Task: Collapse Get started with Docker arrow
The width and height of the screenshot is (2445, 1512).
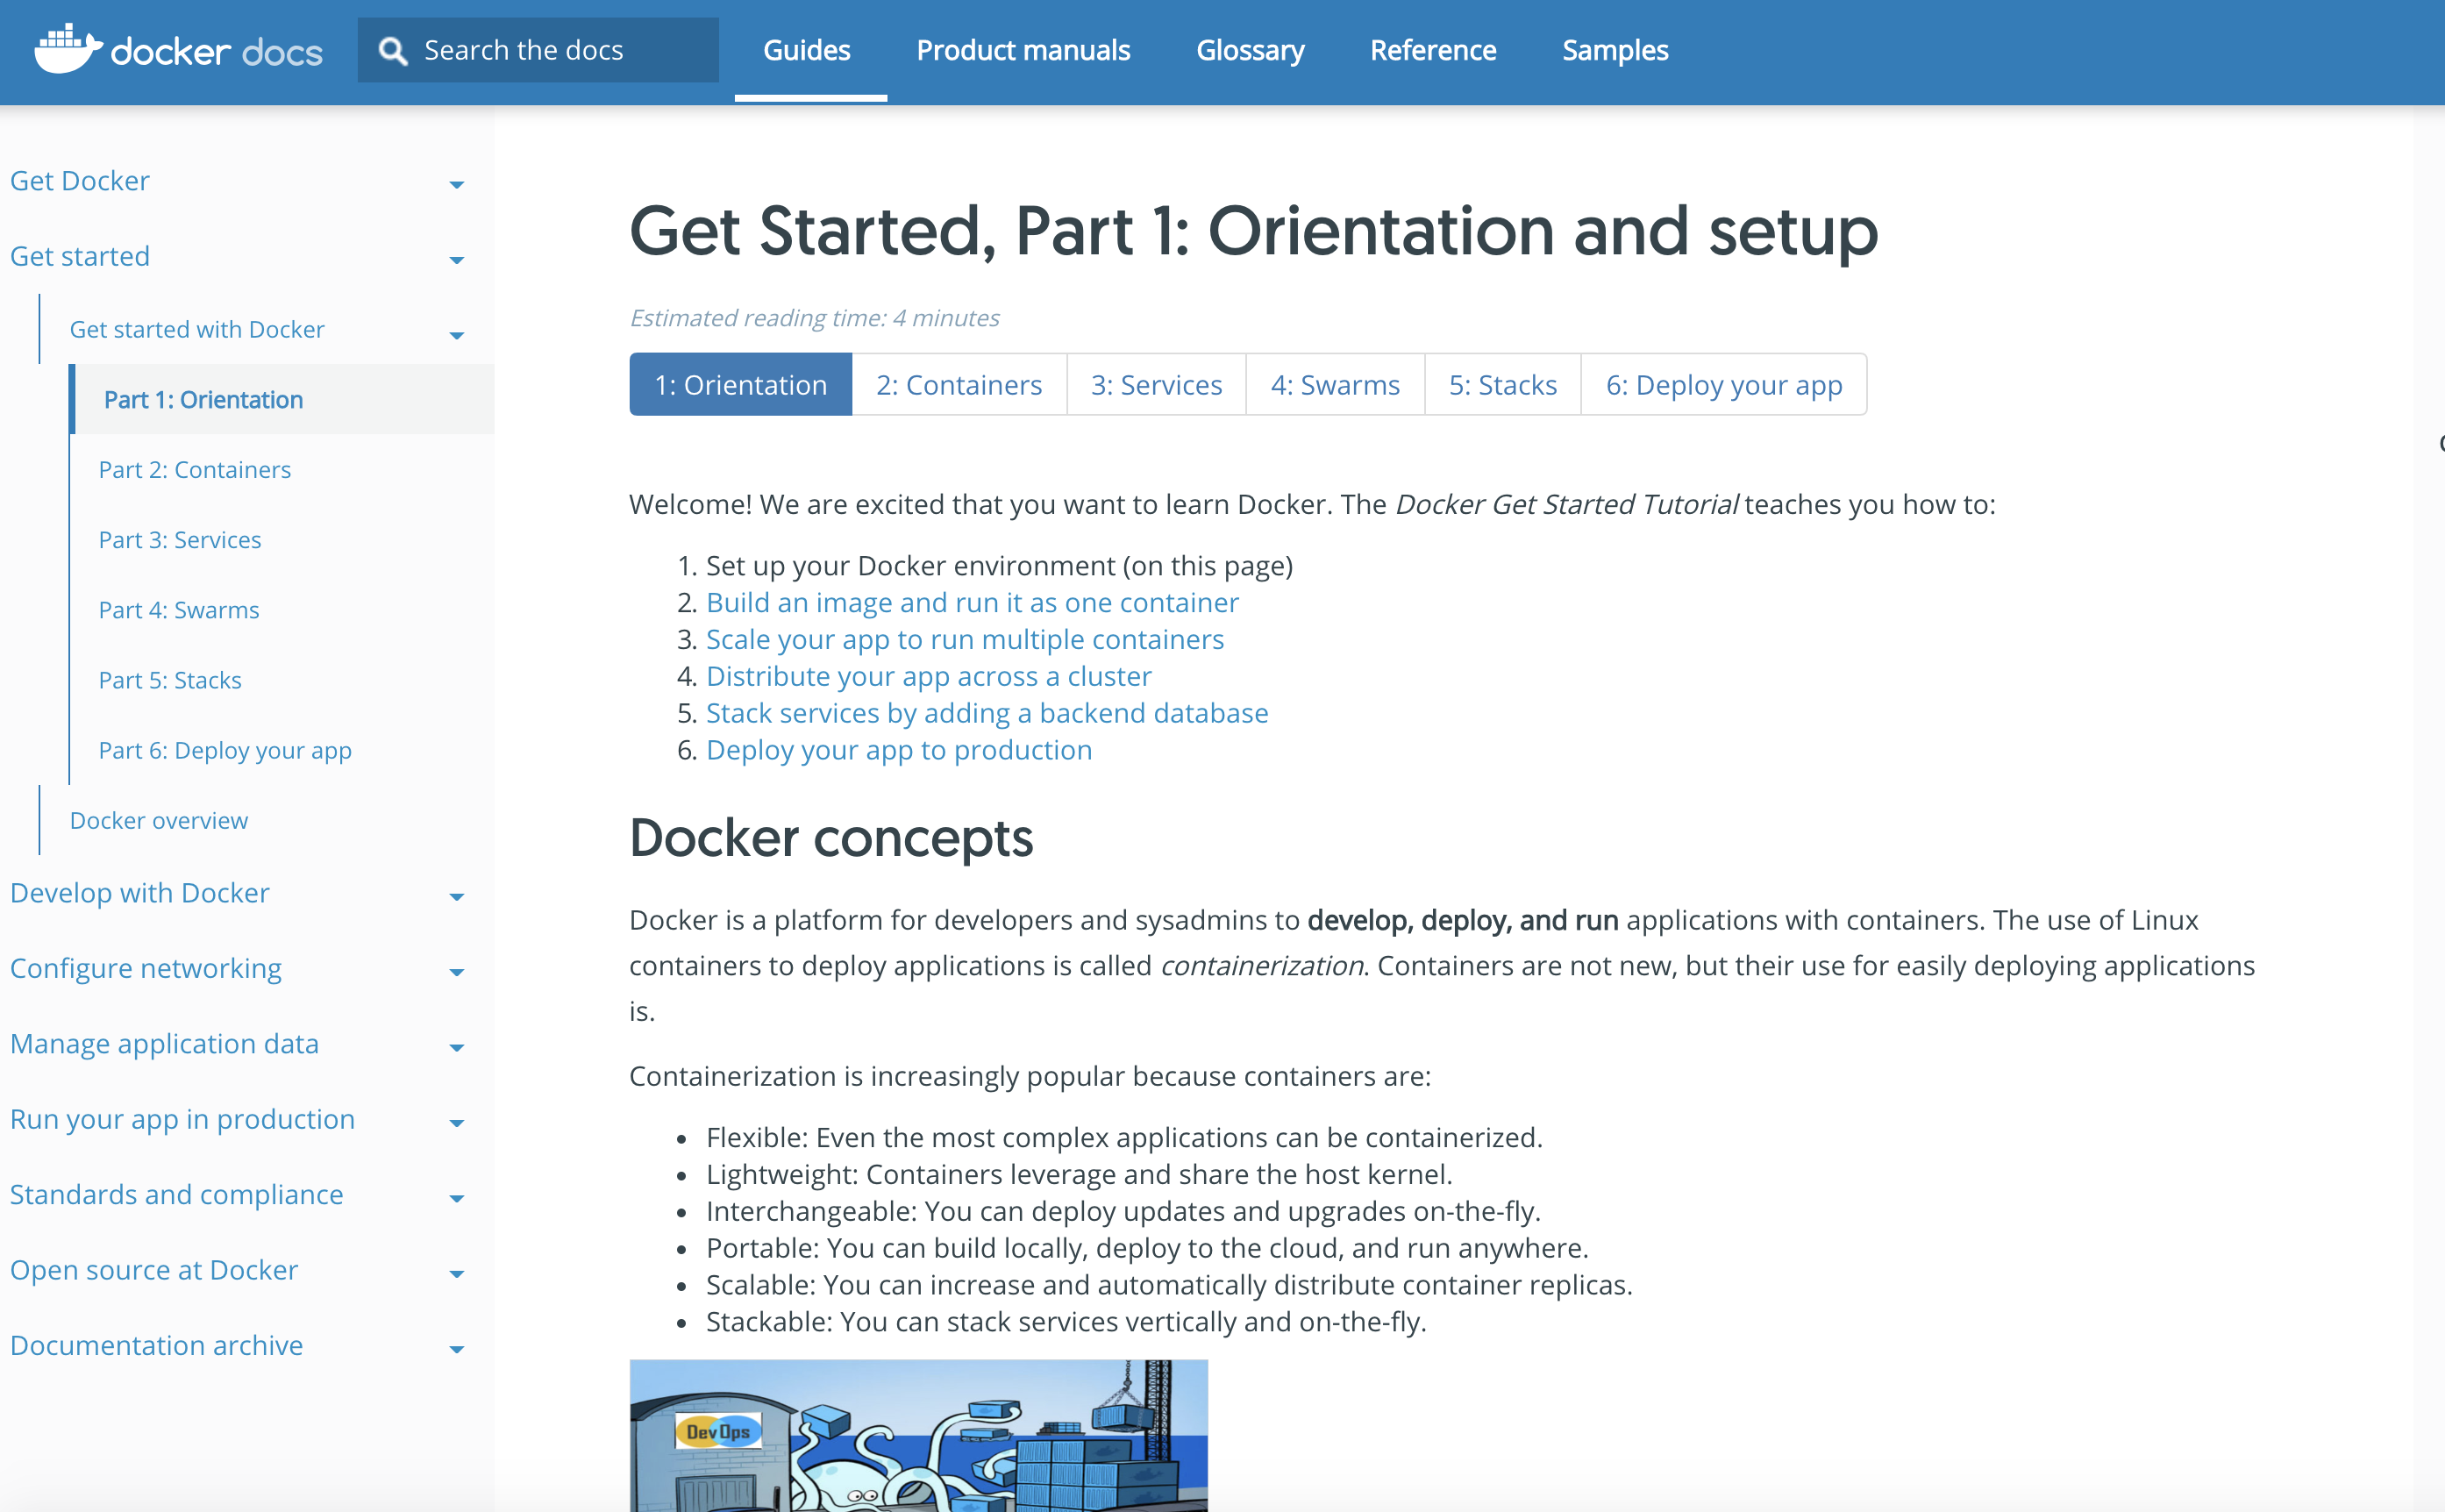Action: (x=457, y=335)
